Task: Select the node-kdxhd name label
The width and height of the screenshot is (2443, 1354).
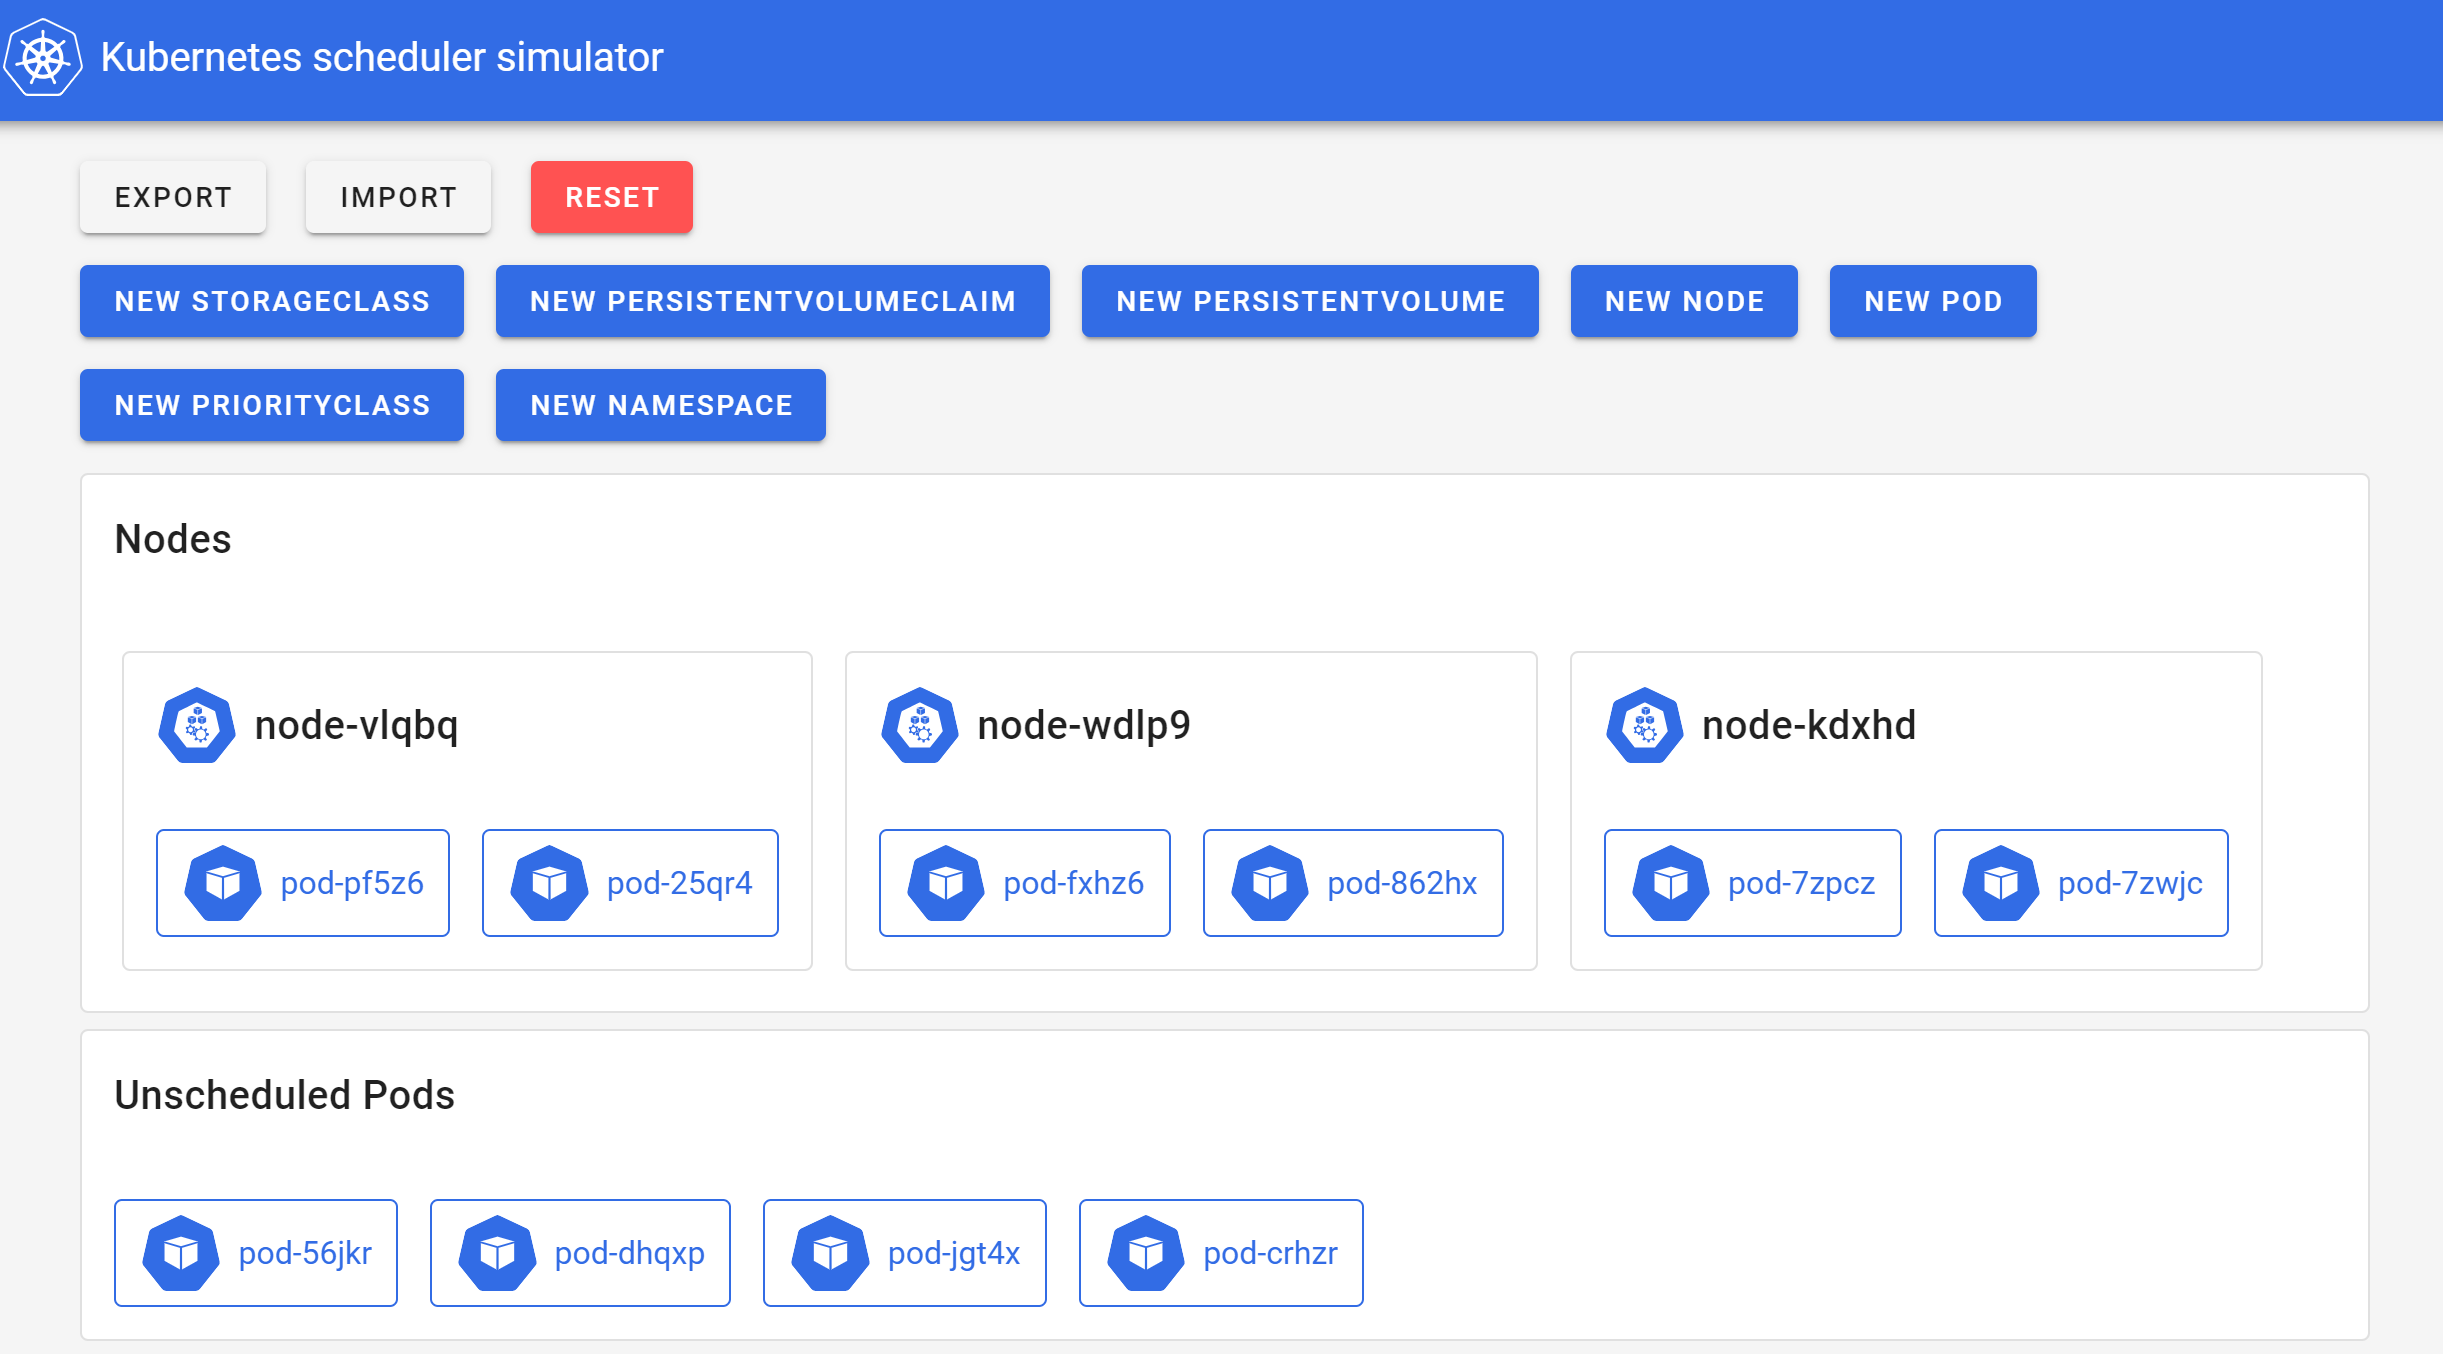Action: tap(1809, 726)
